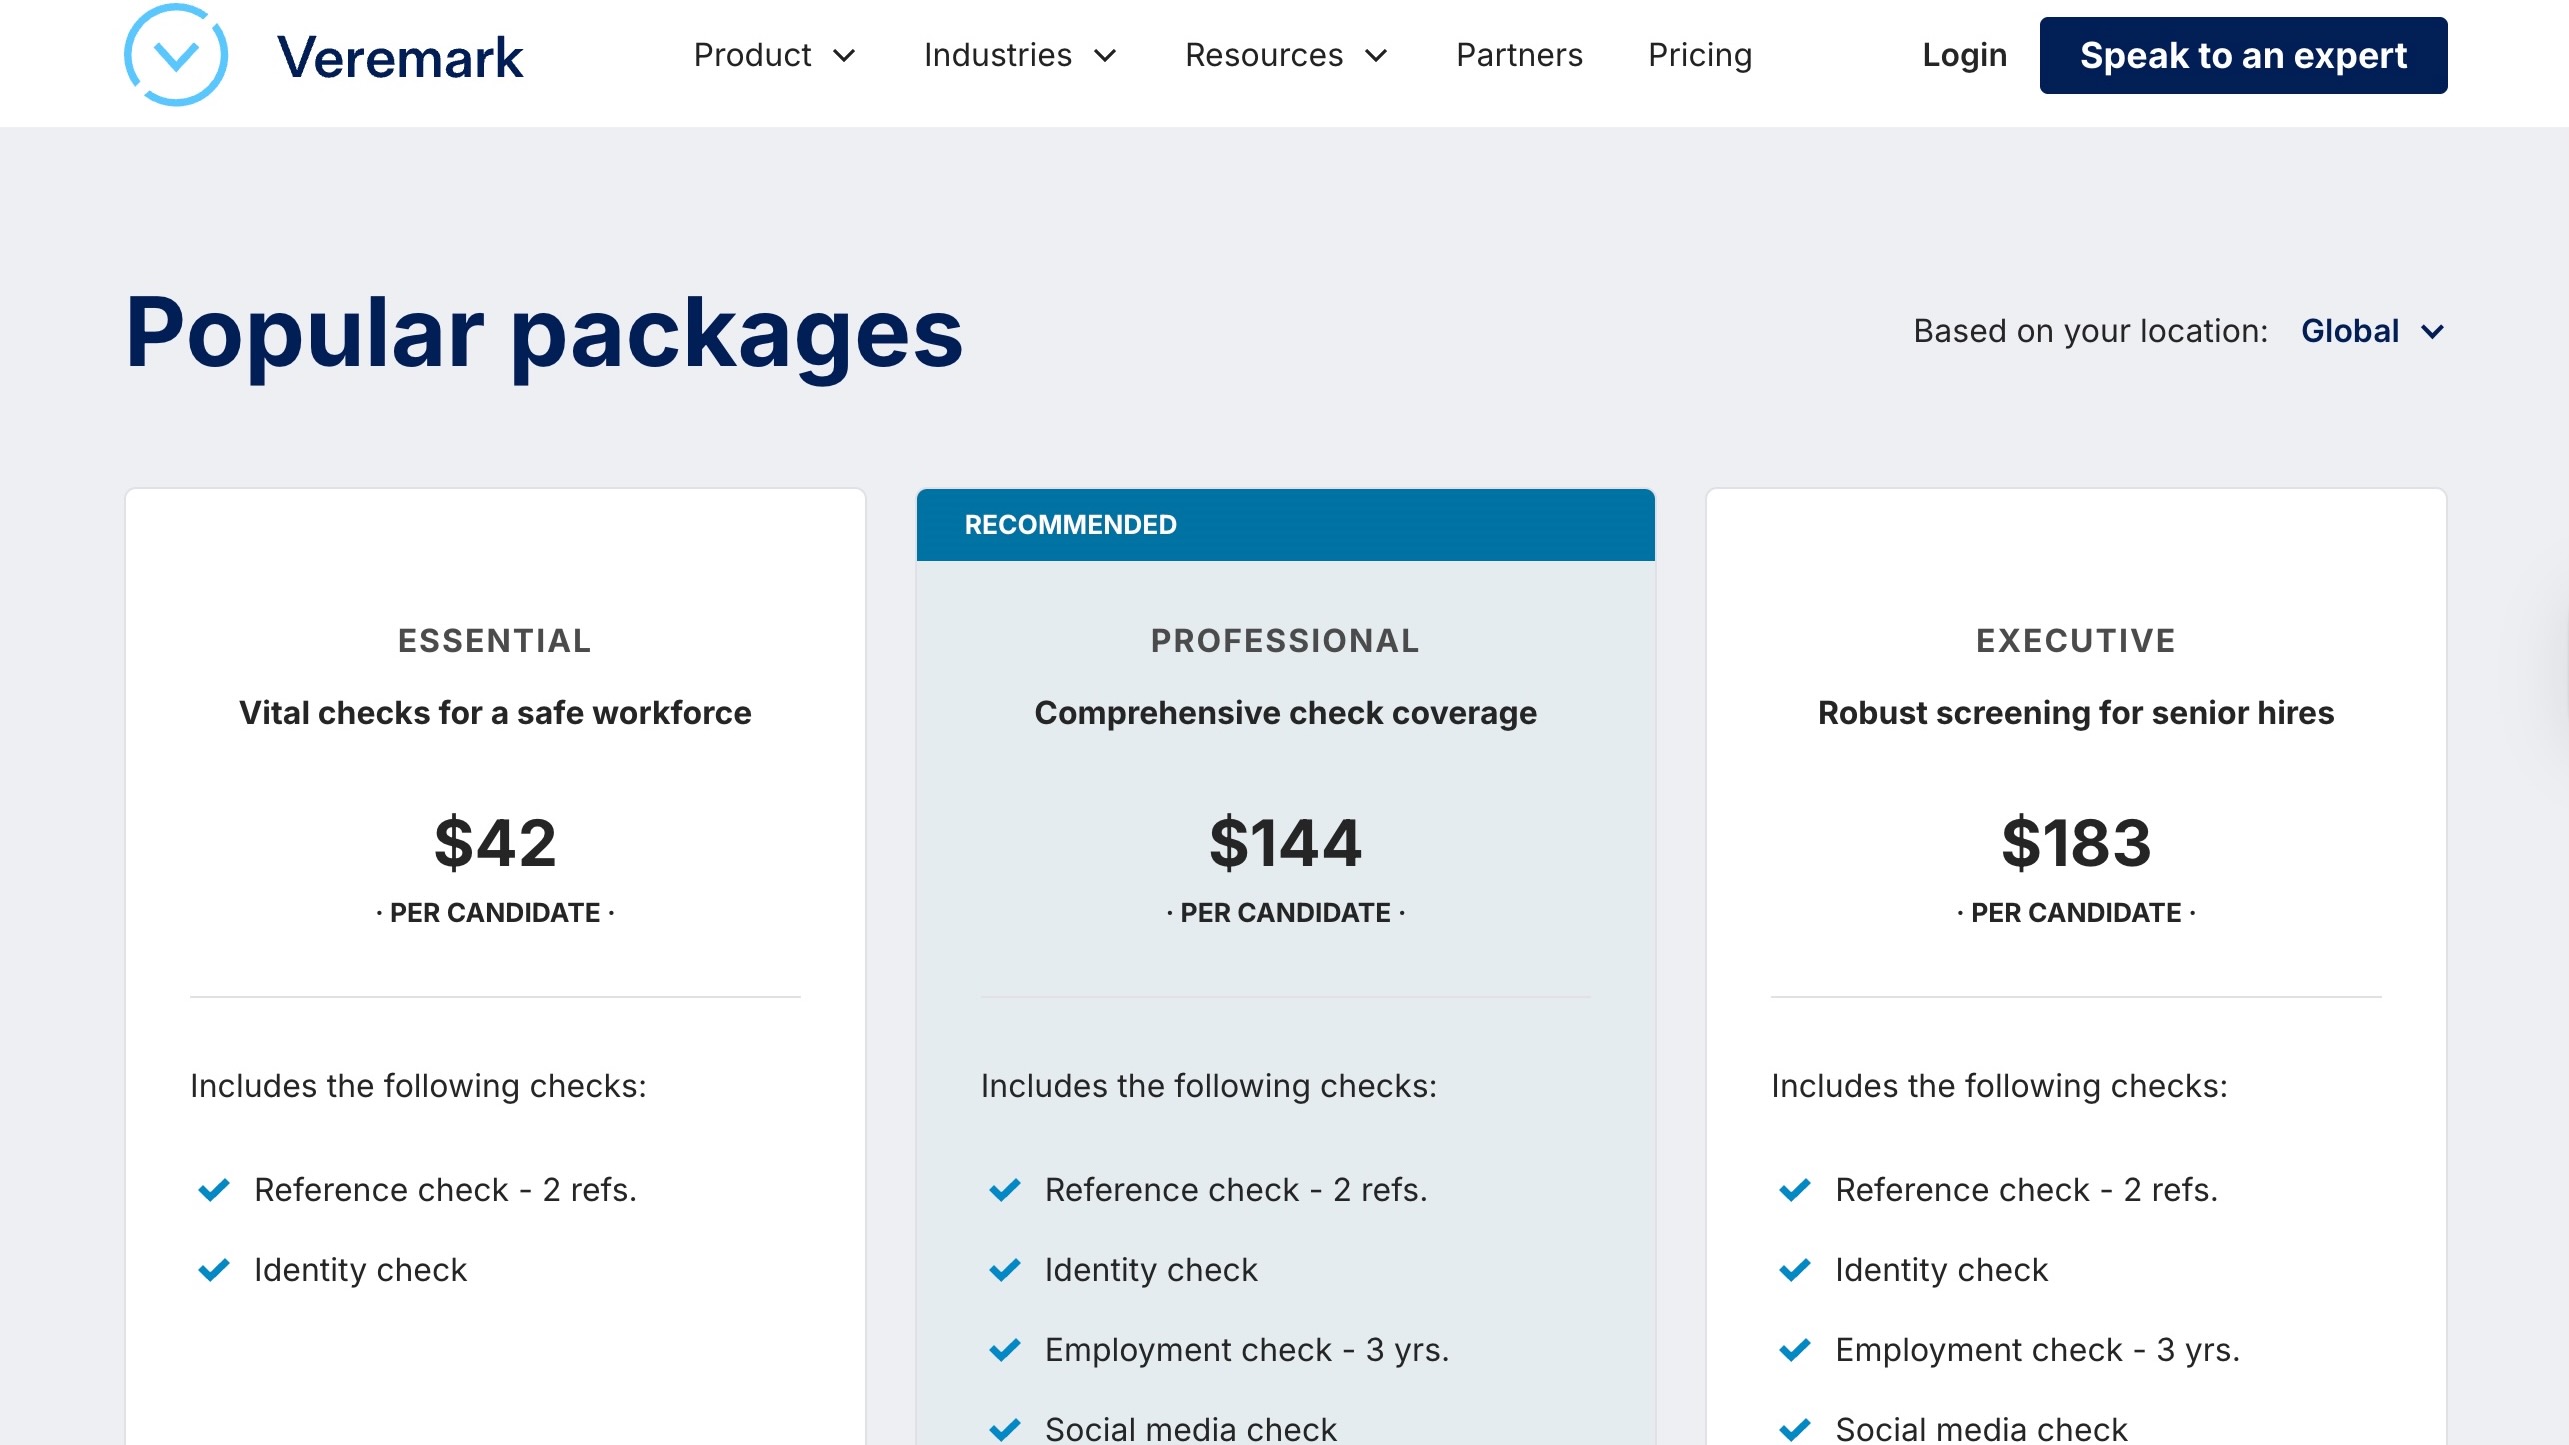2569x1445 pixels.
Task: Click the checkmark beside Reference check in Essential
Action: 212,1190
